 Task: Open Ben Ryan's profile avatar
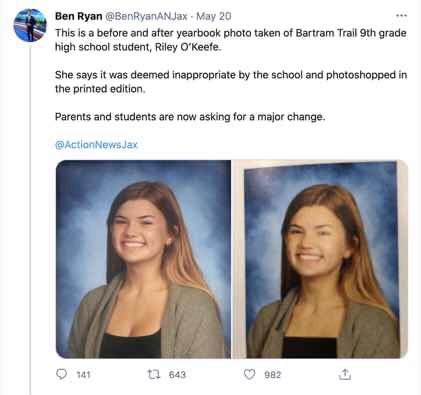tap(30, 25)
